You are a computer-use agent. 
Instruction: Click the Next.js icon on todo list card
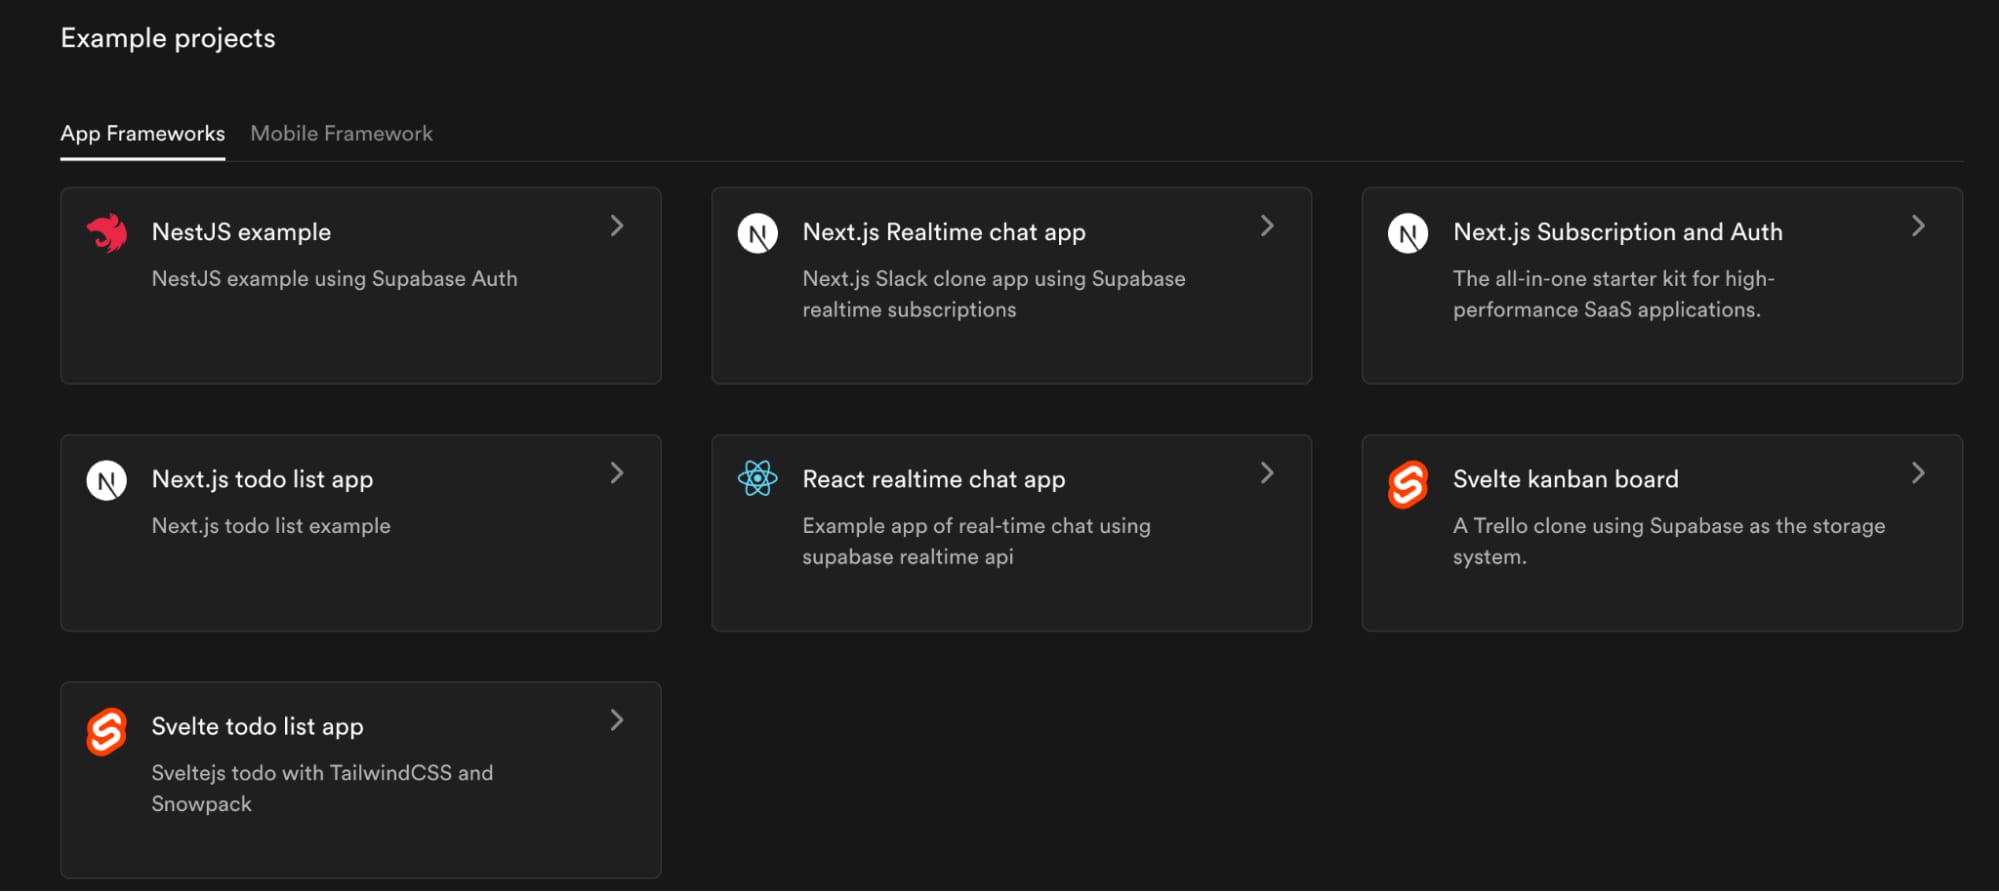point(106,481)
